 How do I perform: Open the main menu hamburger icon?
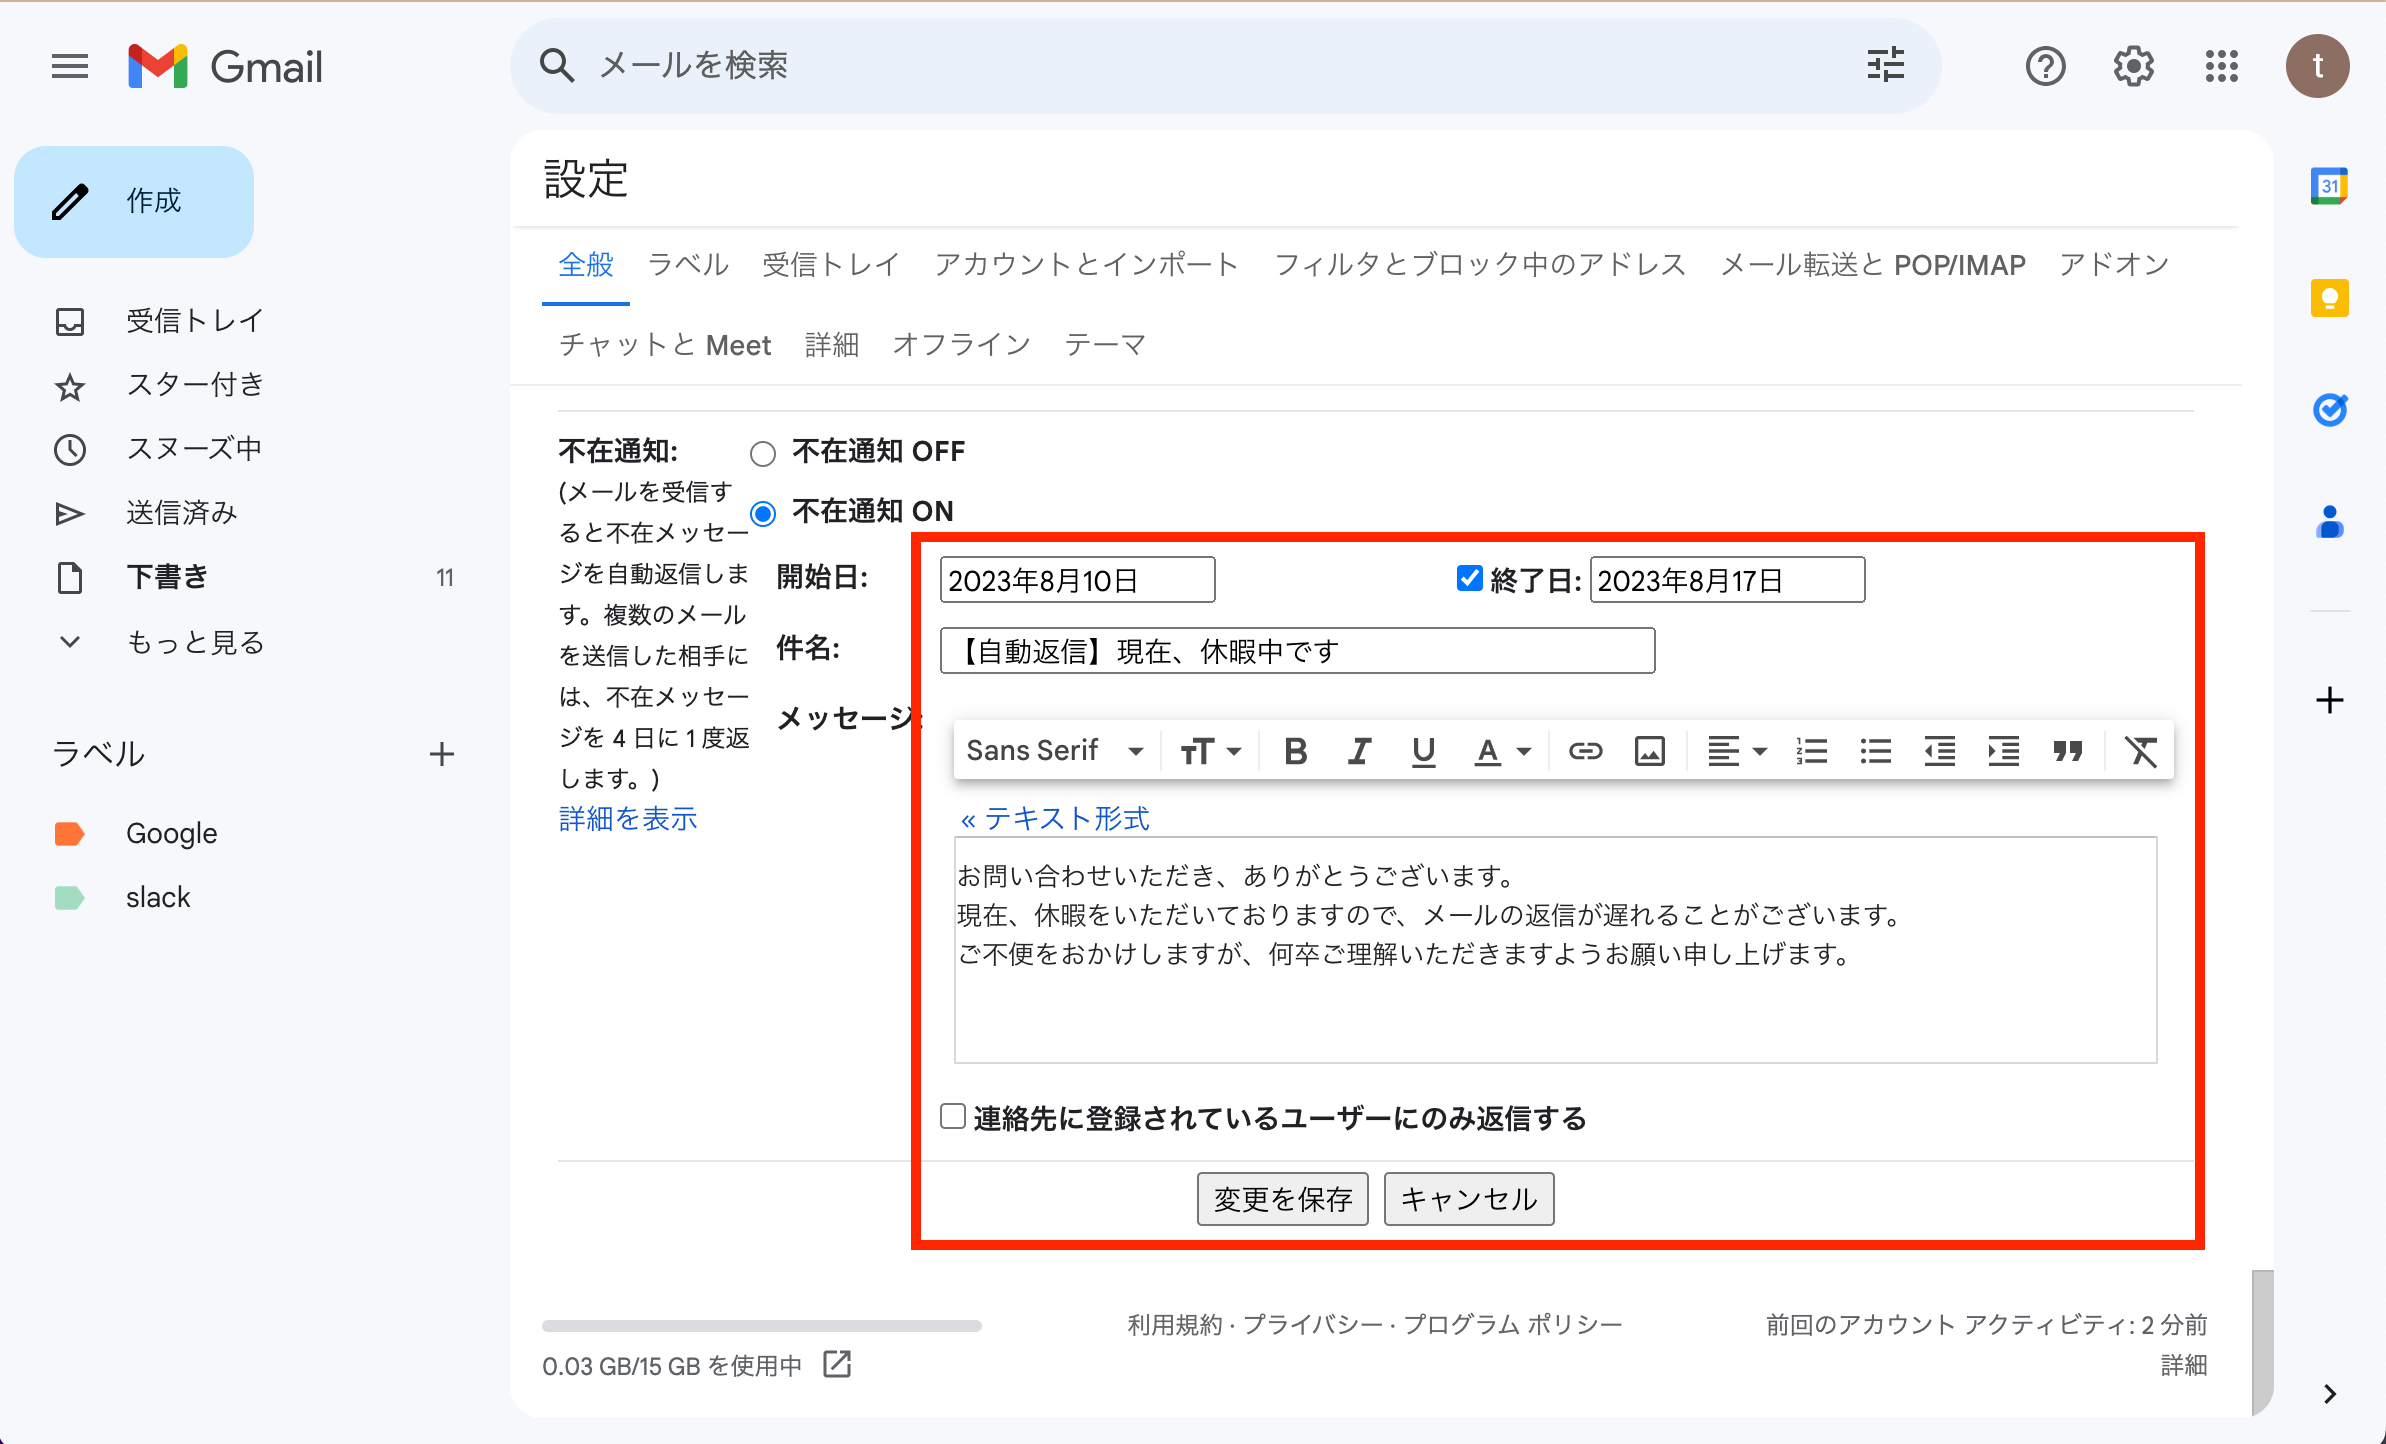[70, 66]
